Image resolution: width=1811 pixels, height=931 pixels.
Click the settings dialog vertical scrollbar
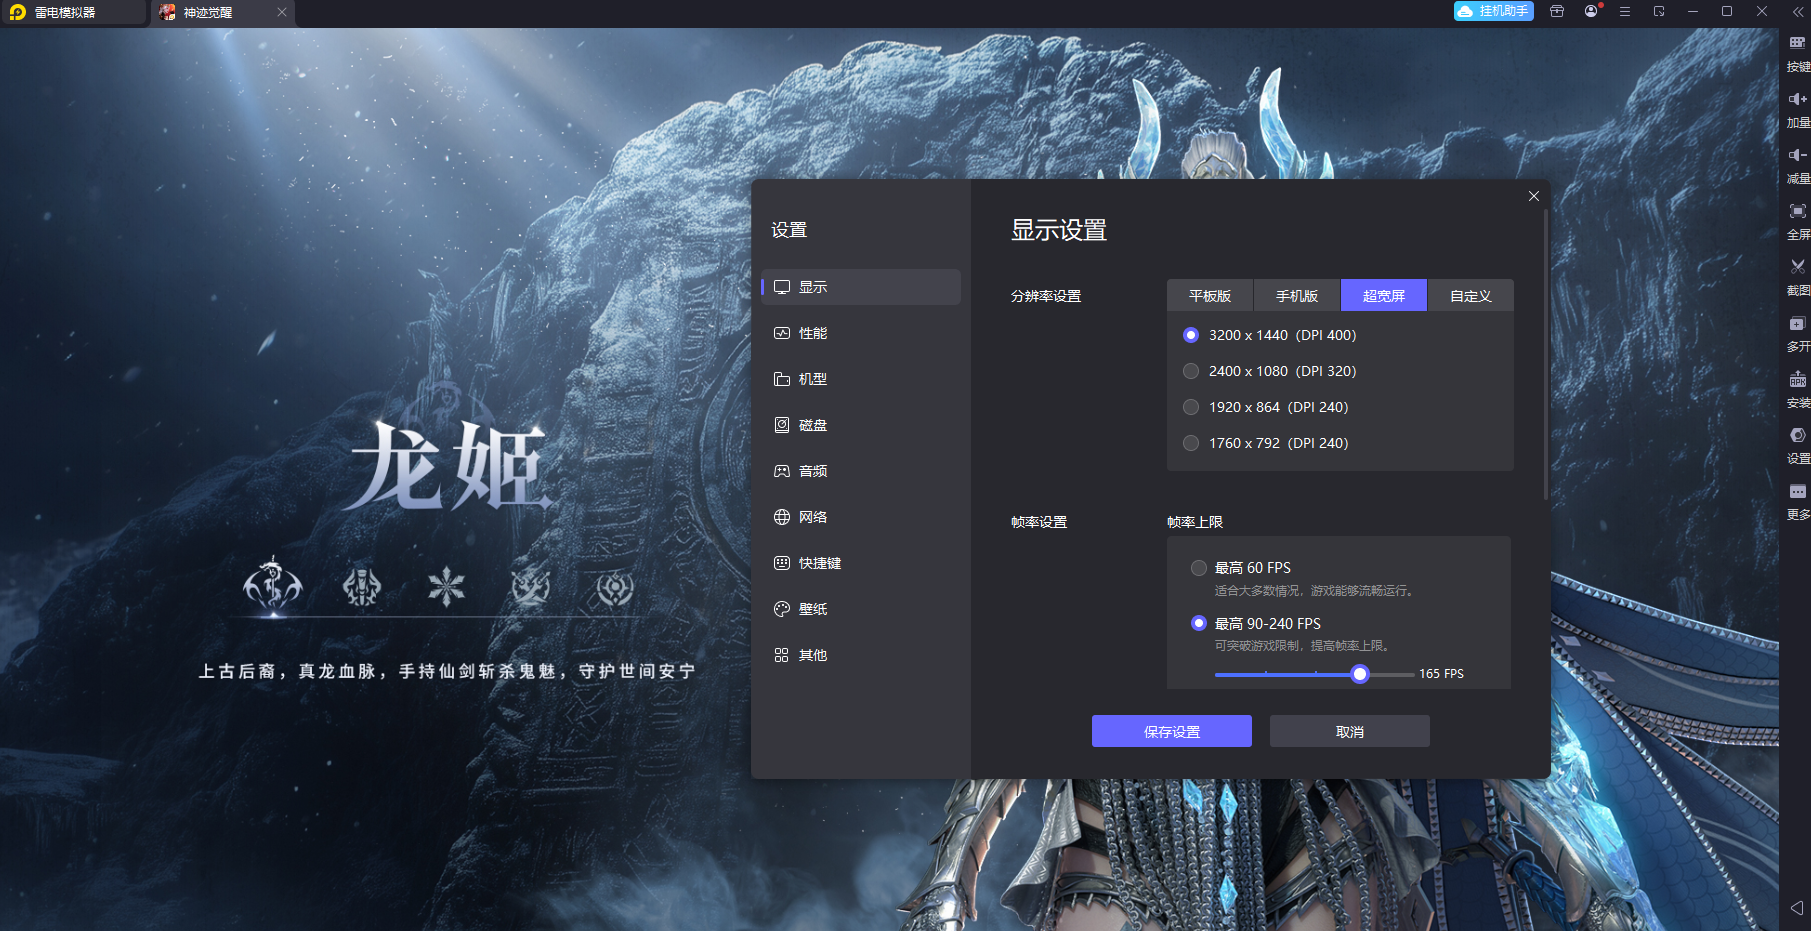pyautogui.click(x=1546, y=355)
